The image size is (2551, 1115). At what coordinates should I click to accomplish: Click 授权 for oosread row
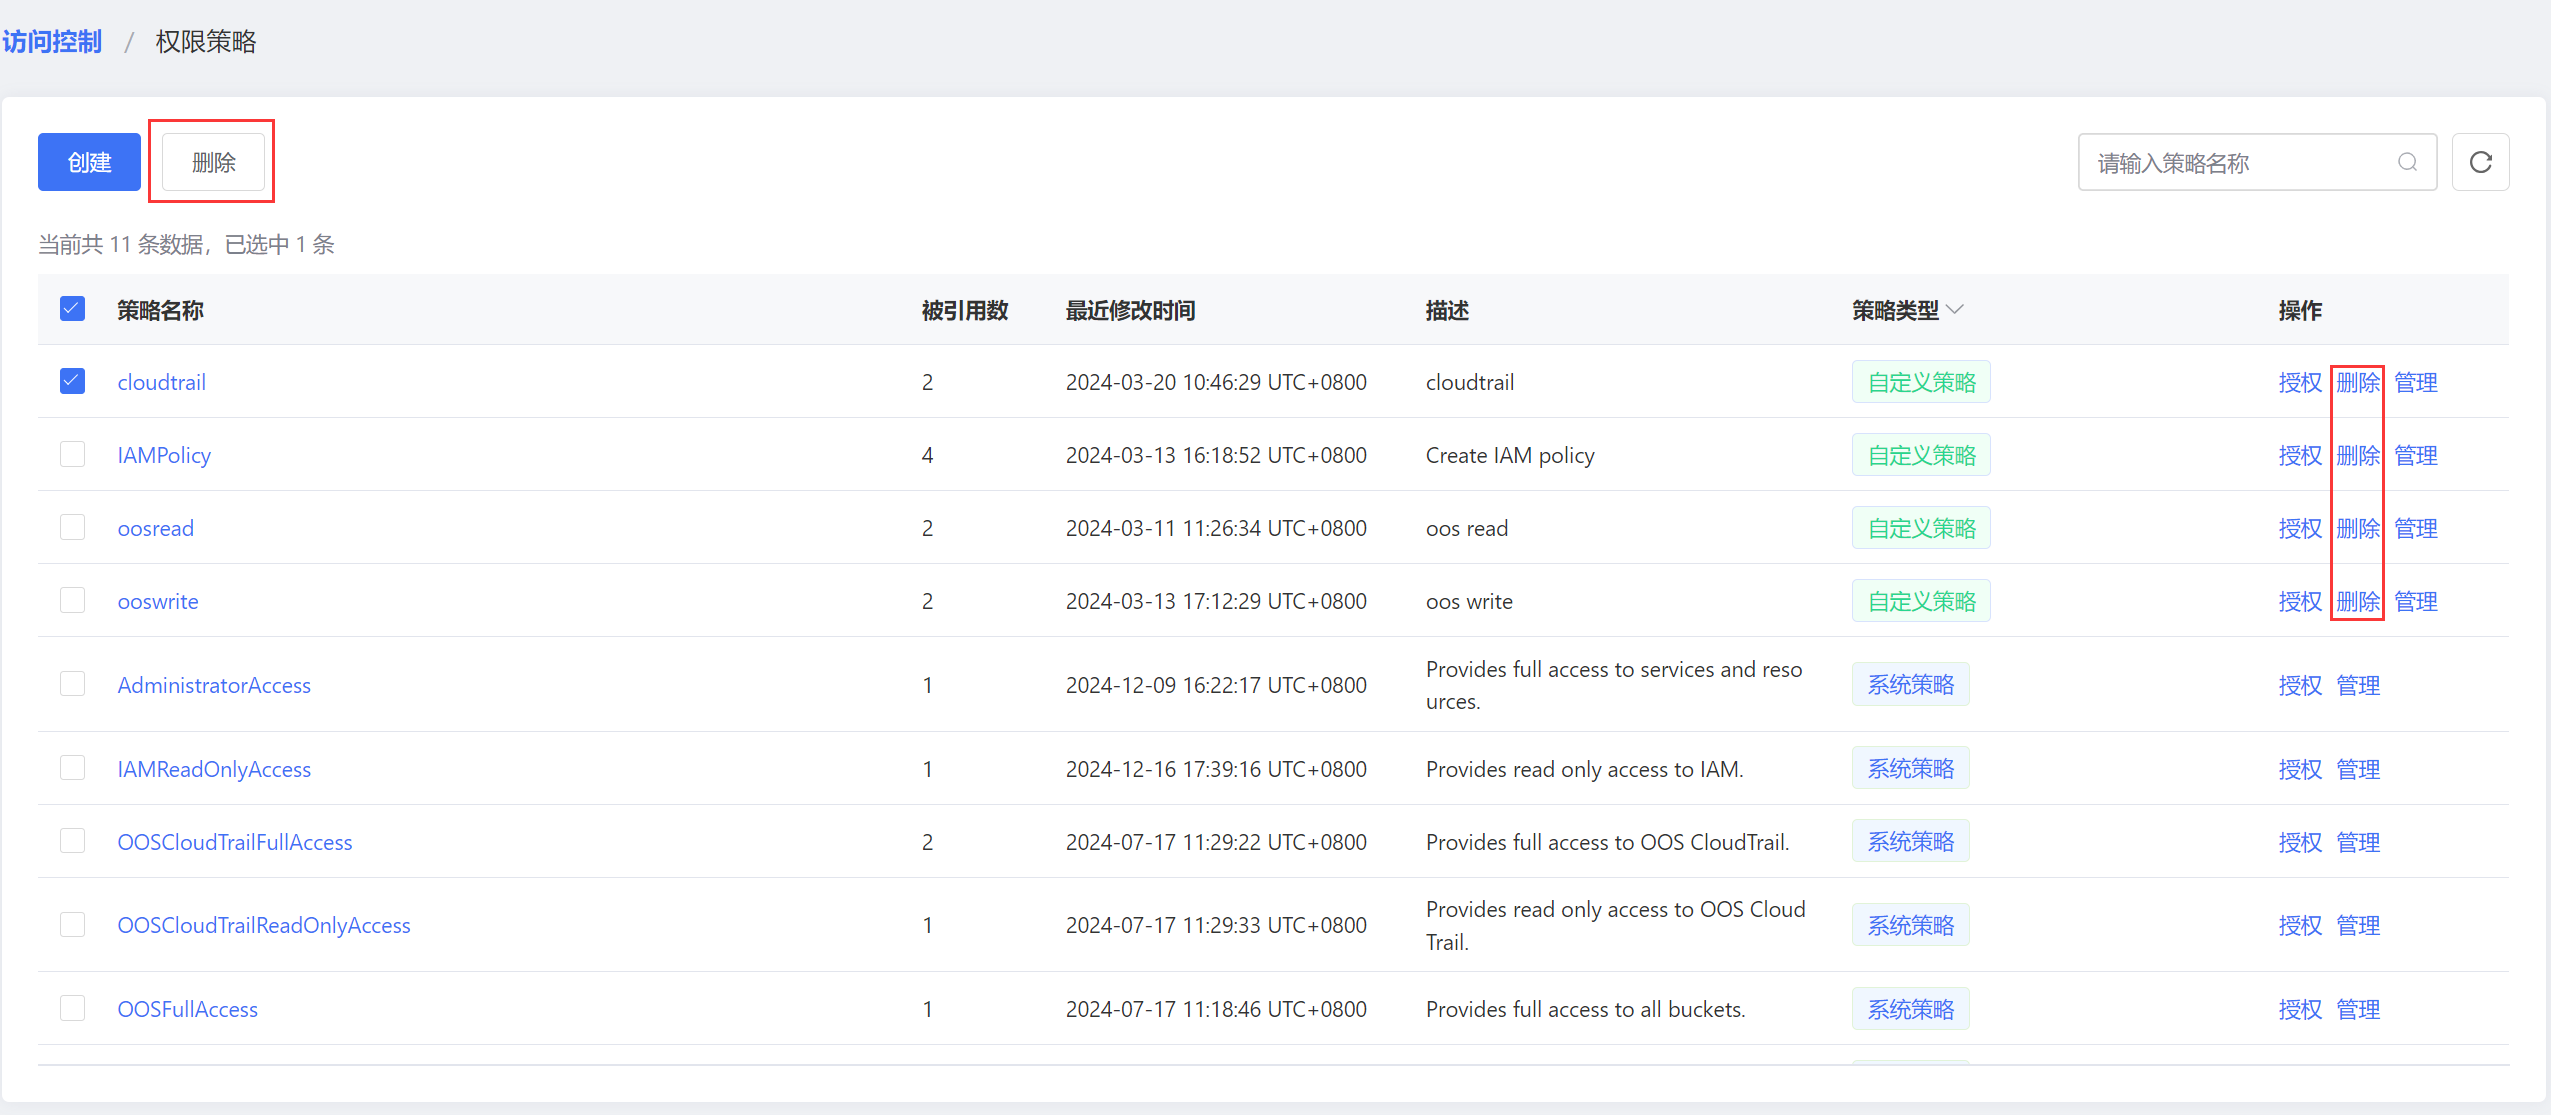click(2300, 528)
